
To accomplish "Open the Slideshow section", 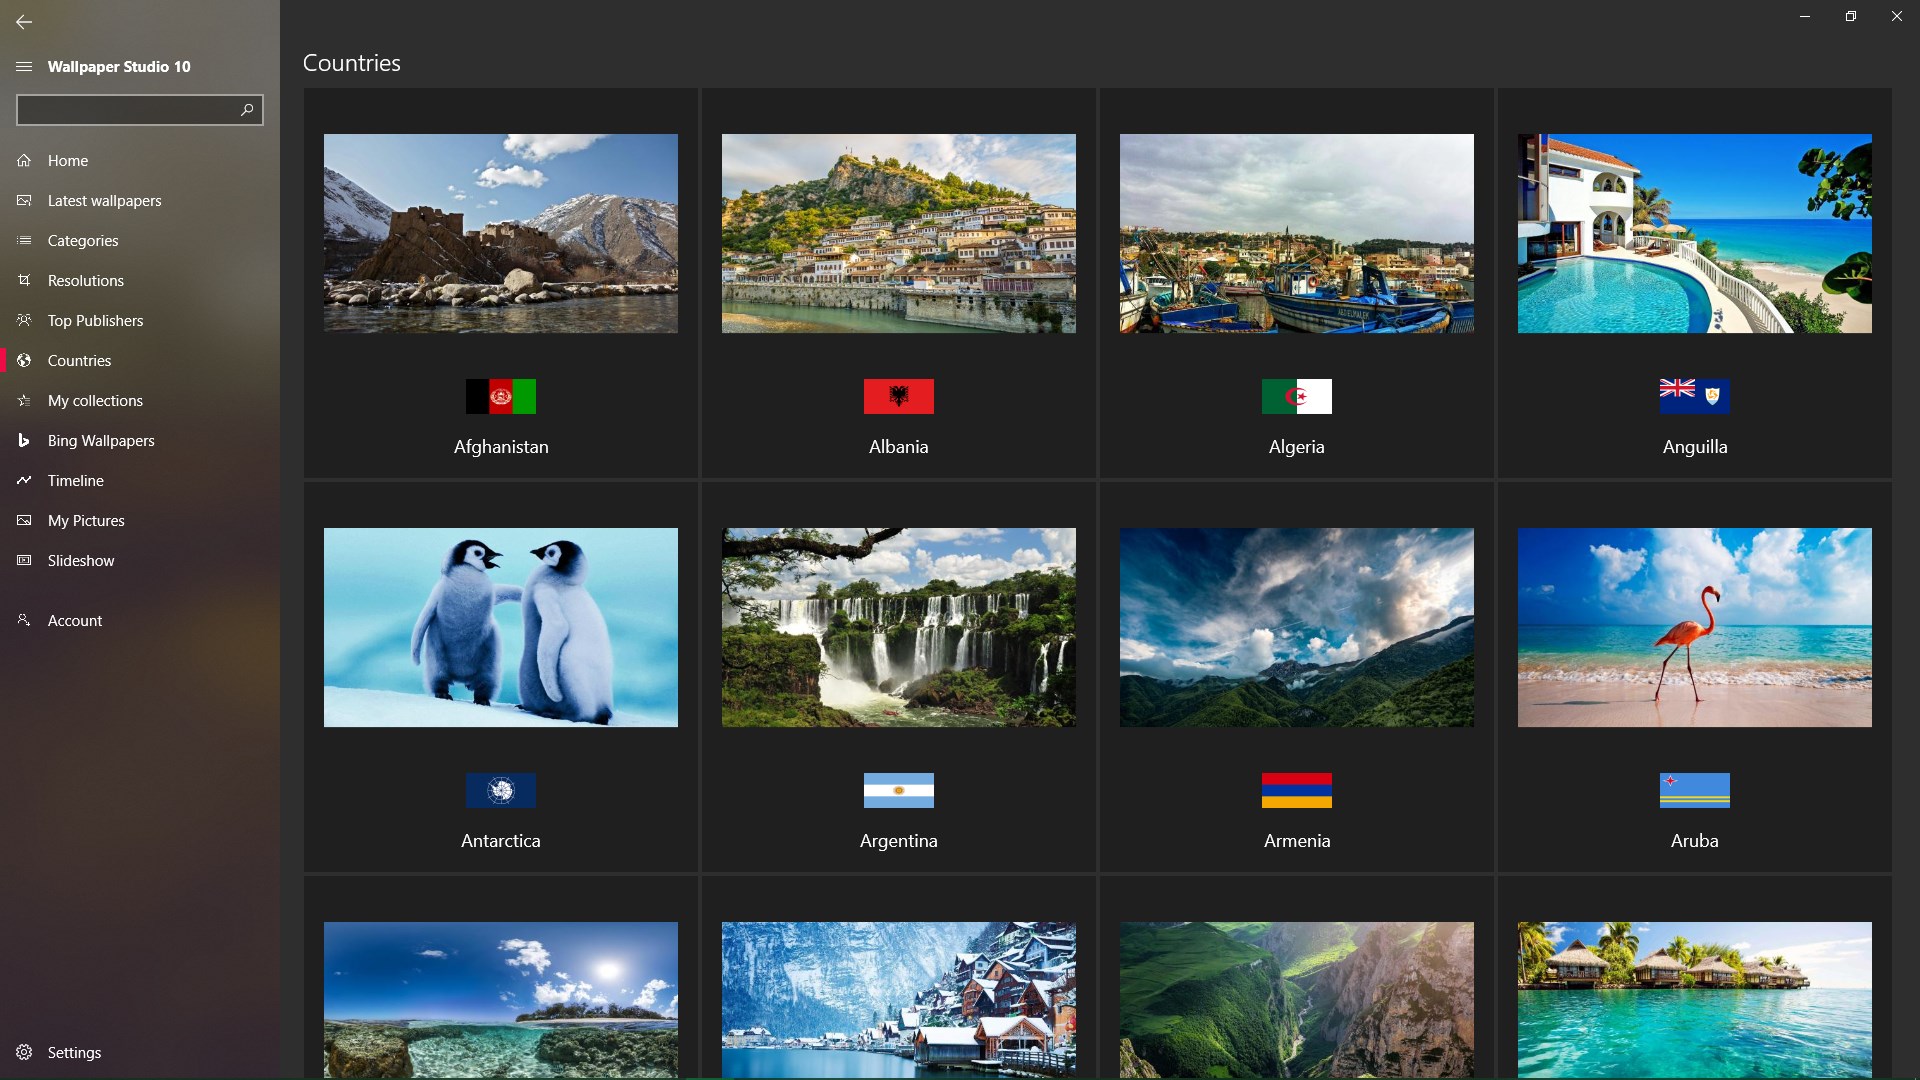I will point(80,561).
